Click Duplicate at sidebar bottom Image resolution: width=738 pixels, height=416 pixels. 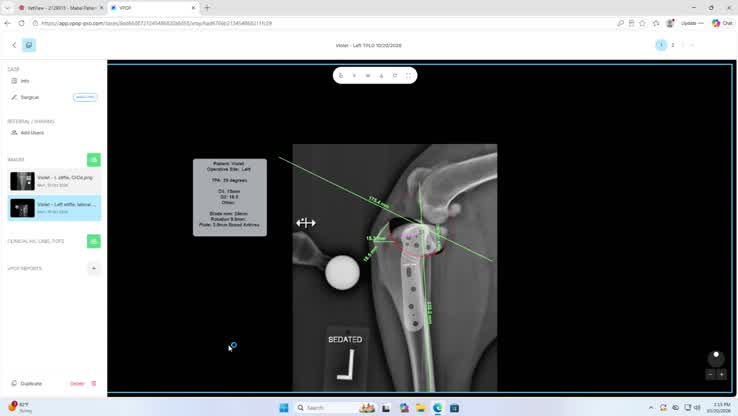pos(27,384)
